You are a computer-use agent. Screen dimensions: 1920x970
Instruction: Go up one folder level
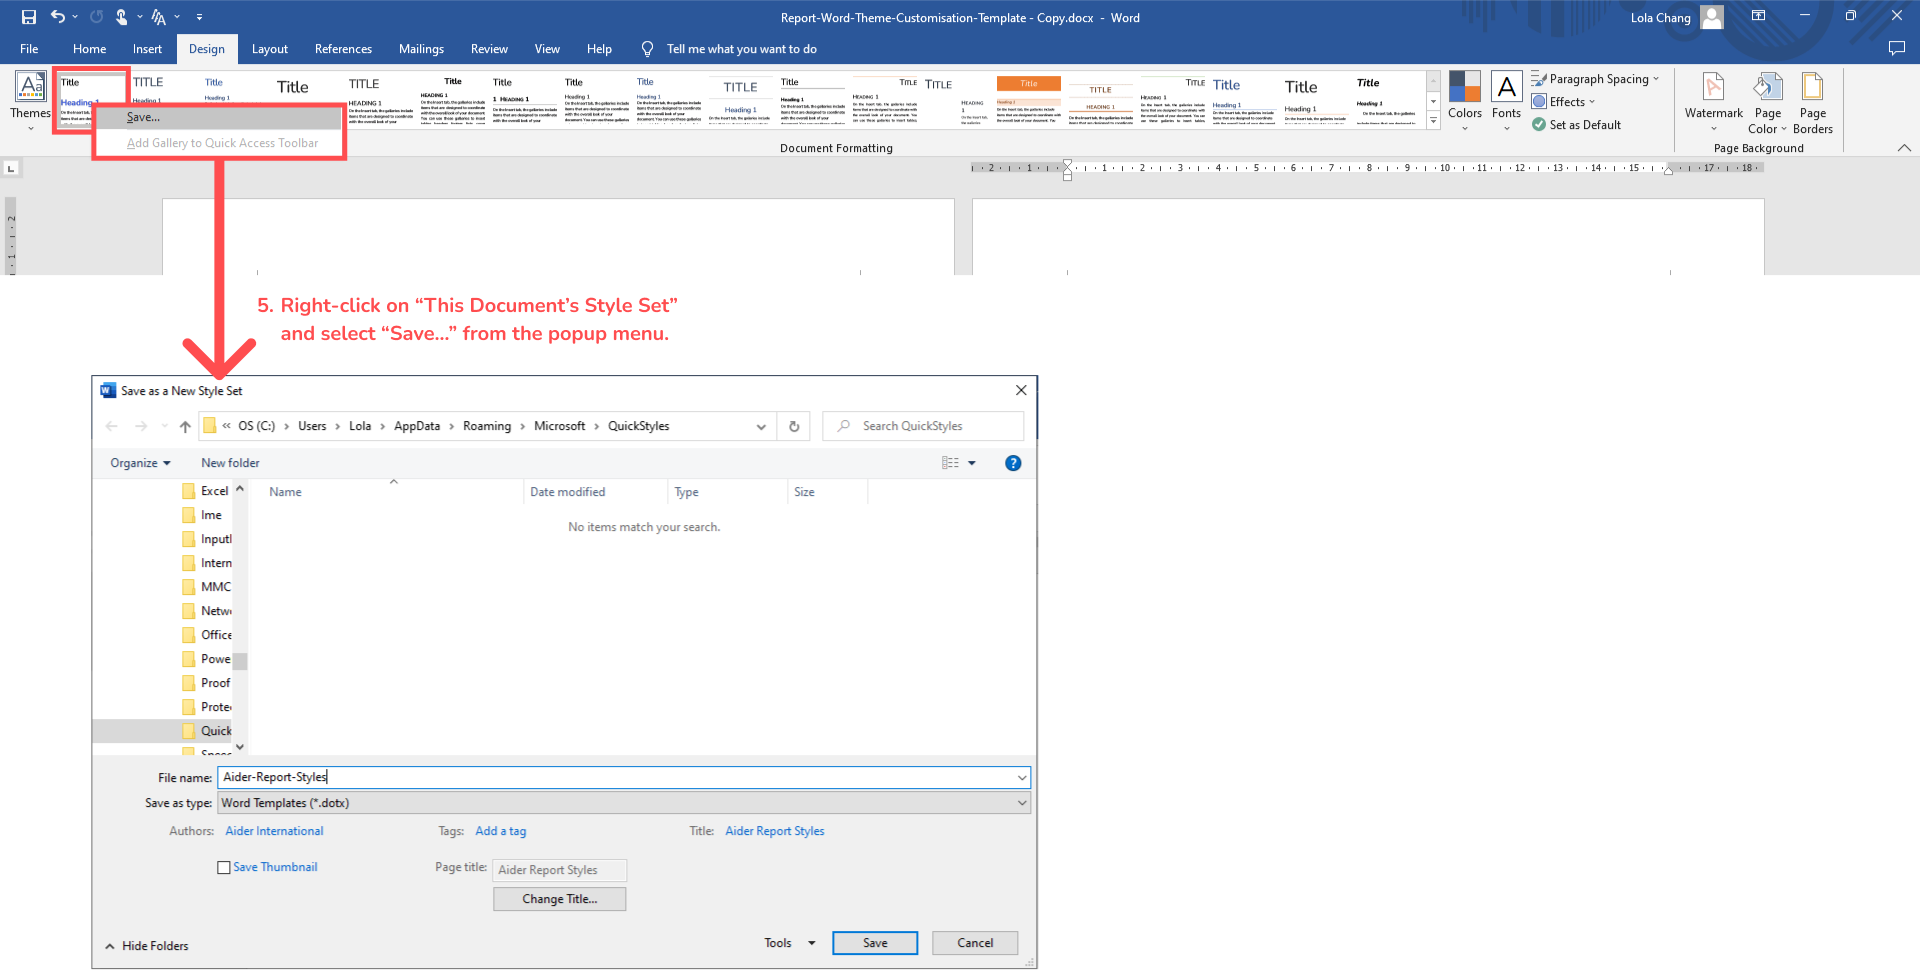[x=185, y=426]
